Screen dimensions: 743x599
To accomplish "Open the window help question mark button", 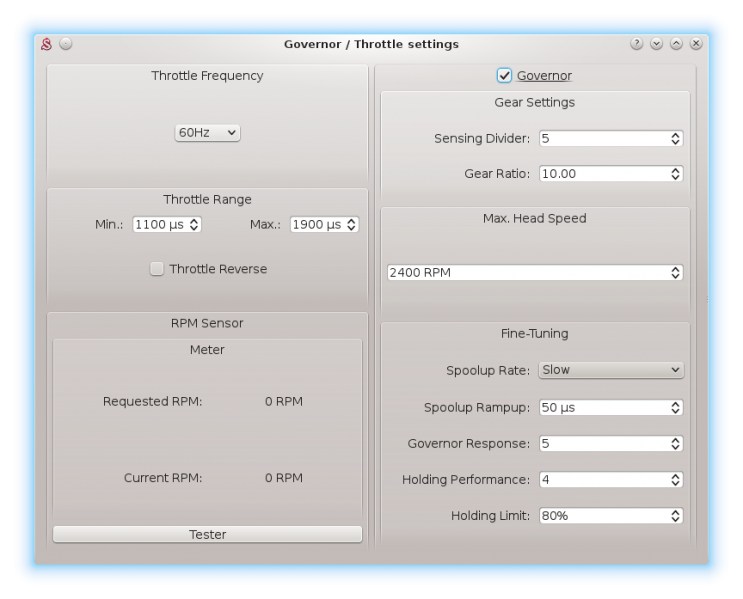I will click(637, 44).
